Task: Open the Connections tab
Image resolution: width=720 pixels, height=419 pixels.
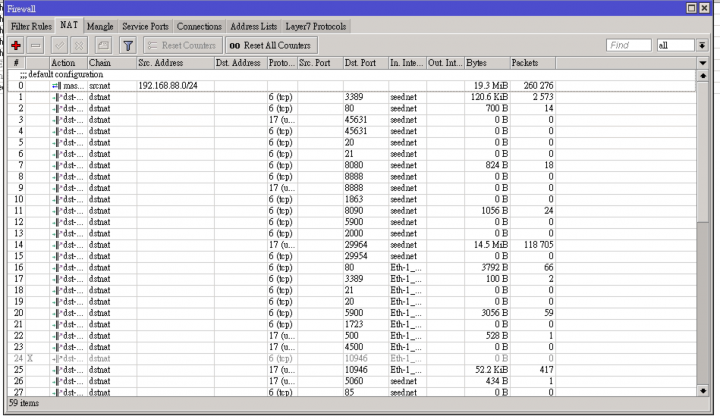Action: point(199,26)
